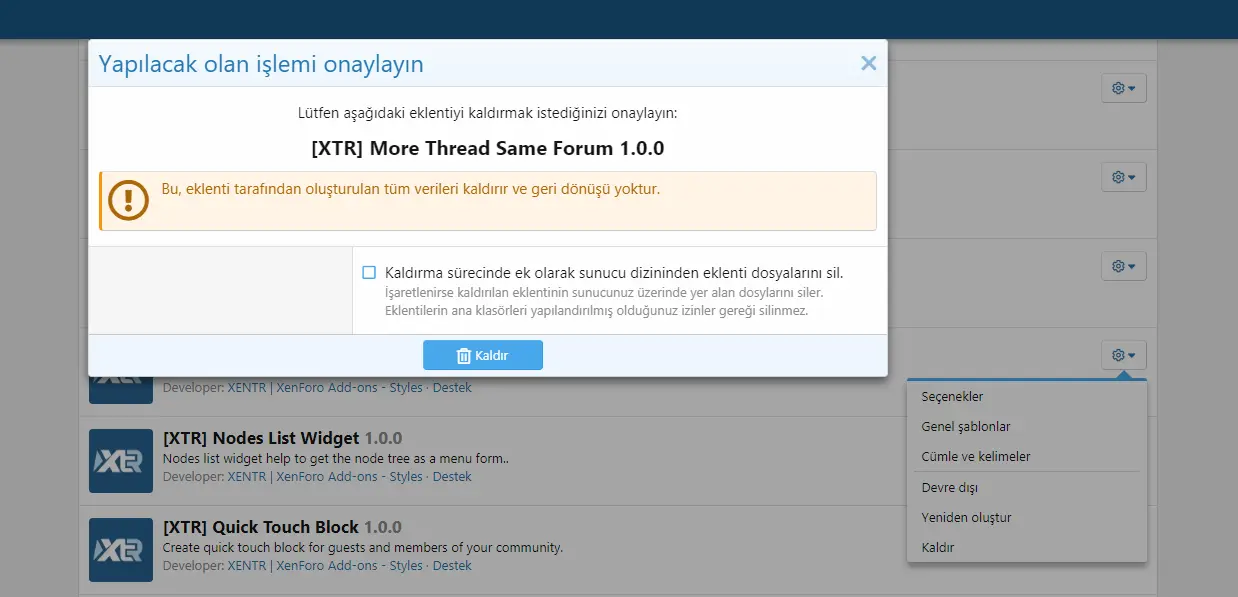Click the 'Yapılacak olan işlemi onaylayın' dialog title
This screenshot has height=597, width=1238.
[261, 64]
